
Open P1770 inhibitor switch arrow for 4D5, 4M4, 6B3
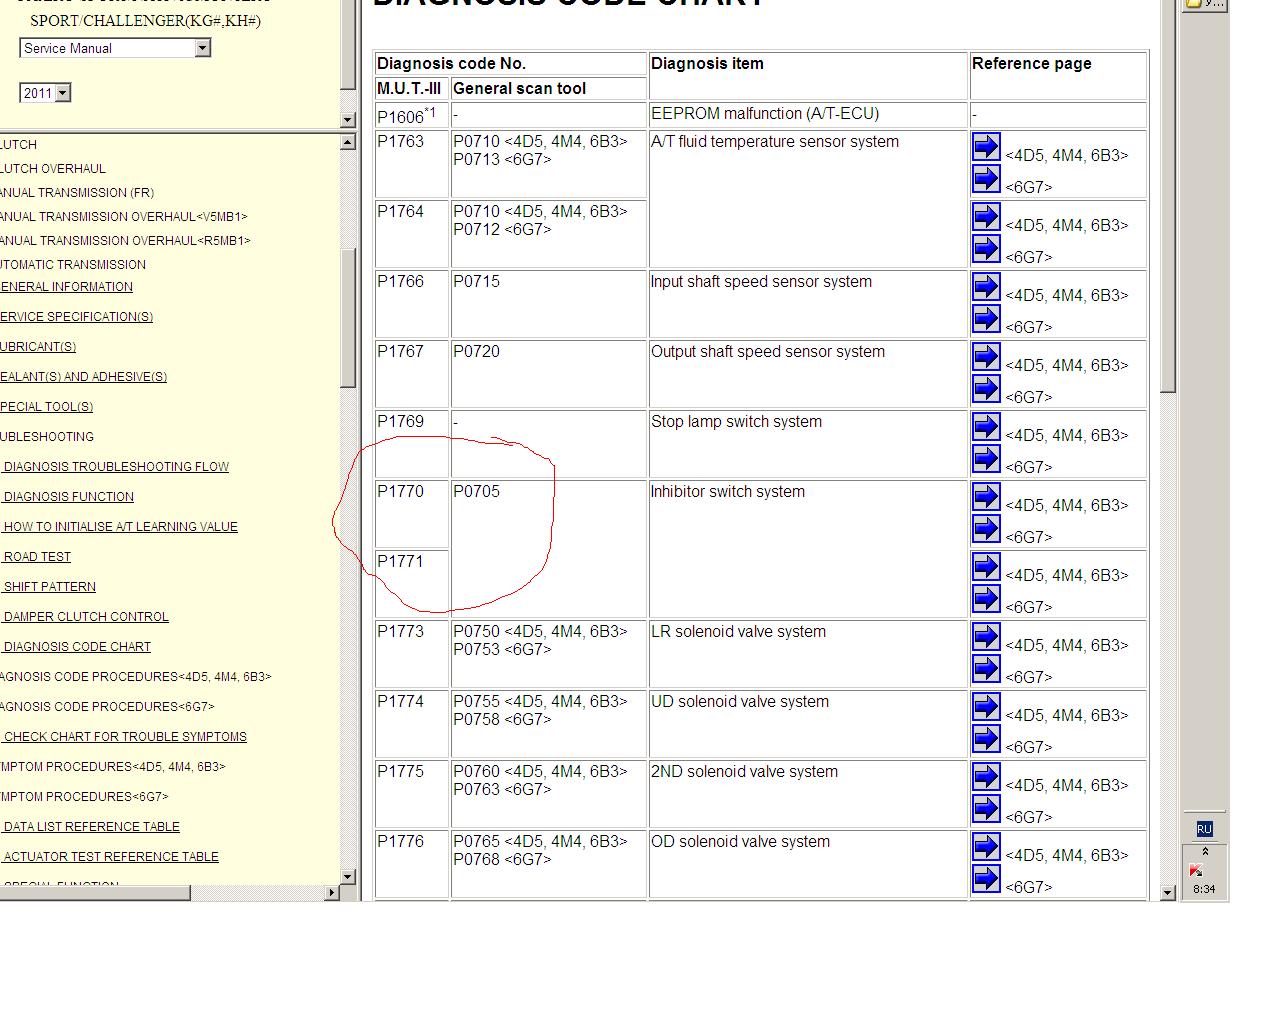pos(986,497)
